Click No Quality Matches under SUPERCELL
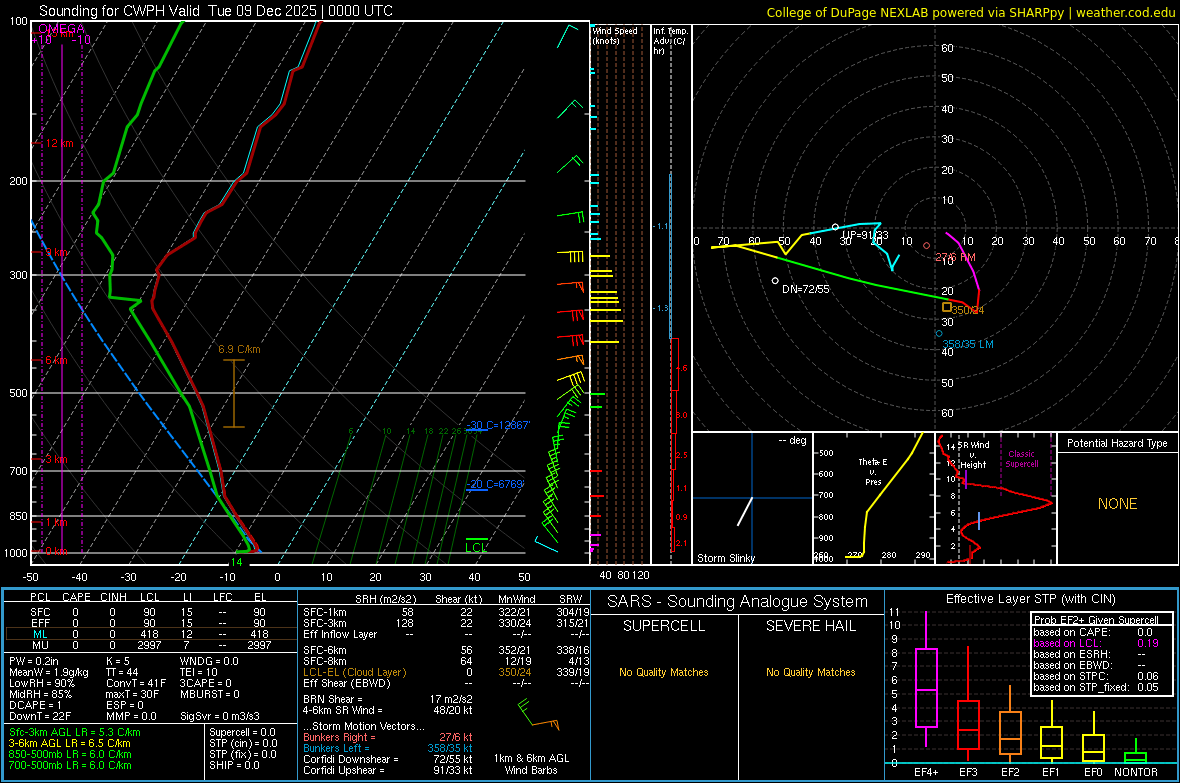 click(x=664, y=672)
